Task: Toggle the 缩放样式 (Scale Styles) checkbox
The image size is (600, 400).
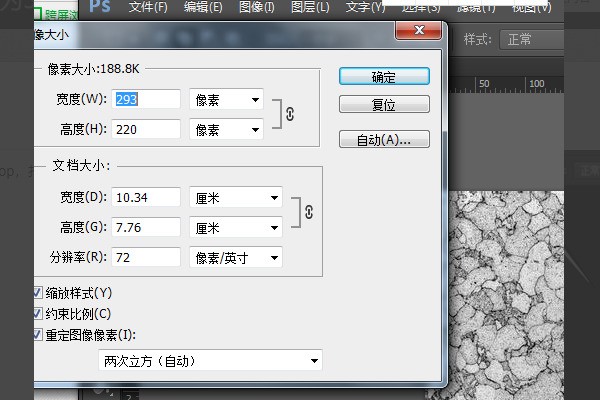Action: pyautogui.click(x=38, y=293)
